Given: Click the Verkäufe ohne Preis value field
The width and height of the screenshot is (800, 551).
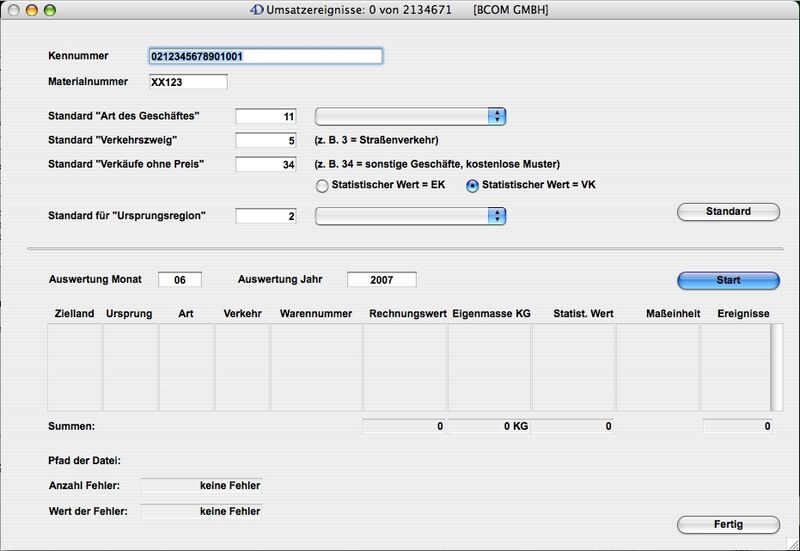Looking at the screenshot, I should [266, 164].
